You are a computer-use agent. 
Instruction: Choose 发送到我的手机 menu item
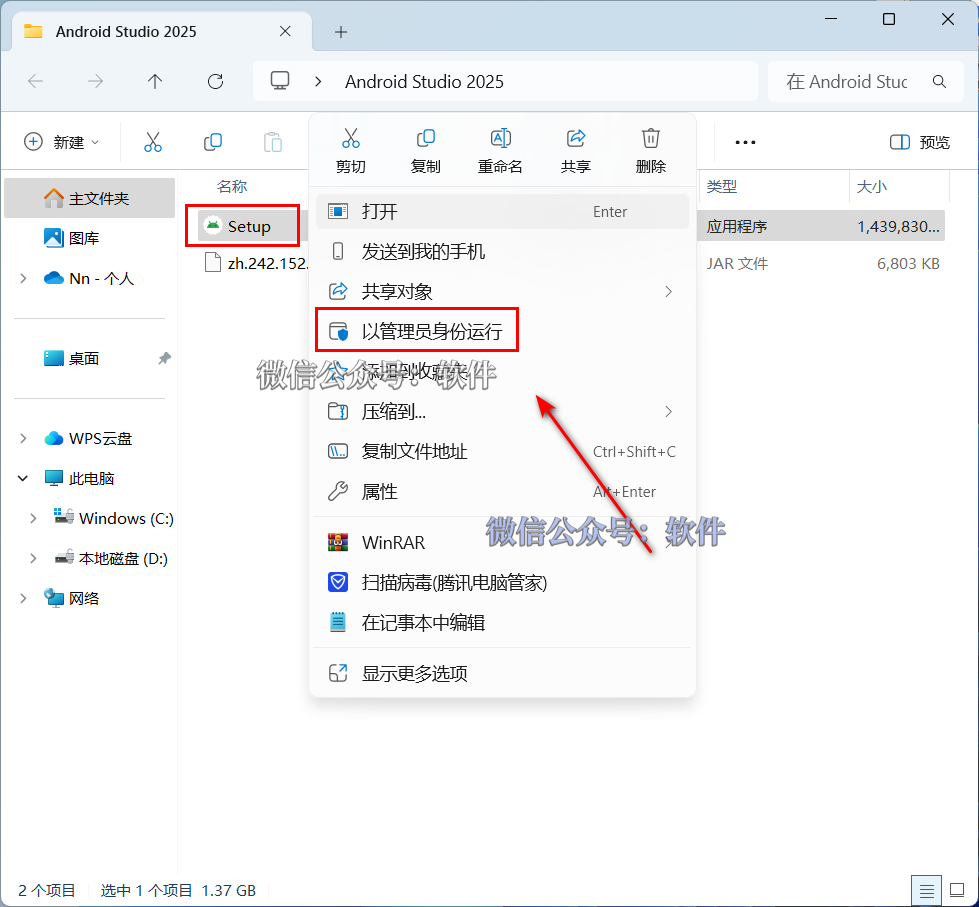point(502,252)
